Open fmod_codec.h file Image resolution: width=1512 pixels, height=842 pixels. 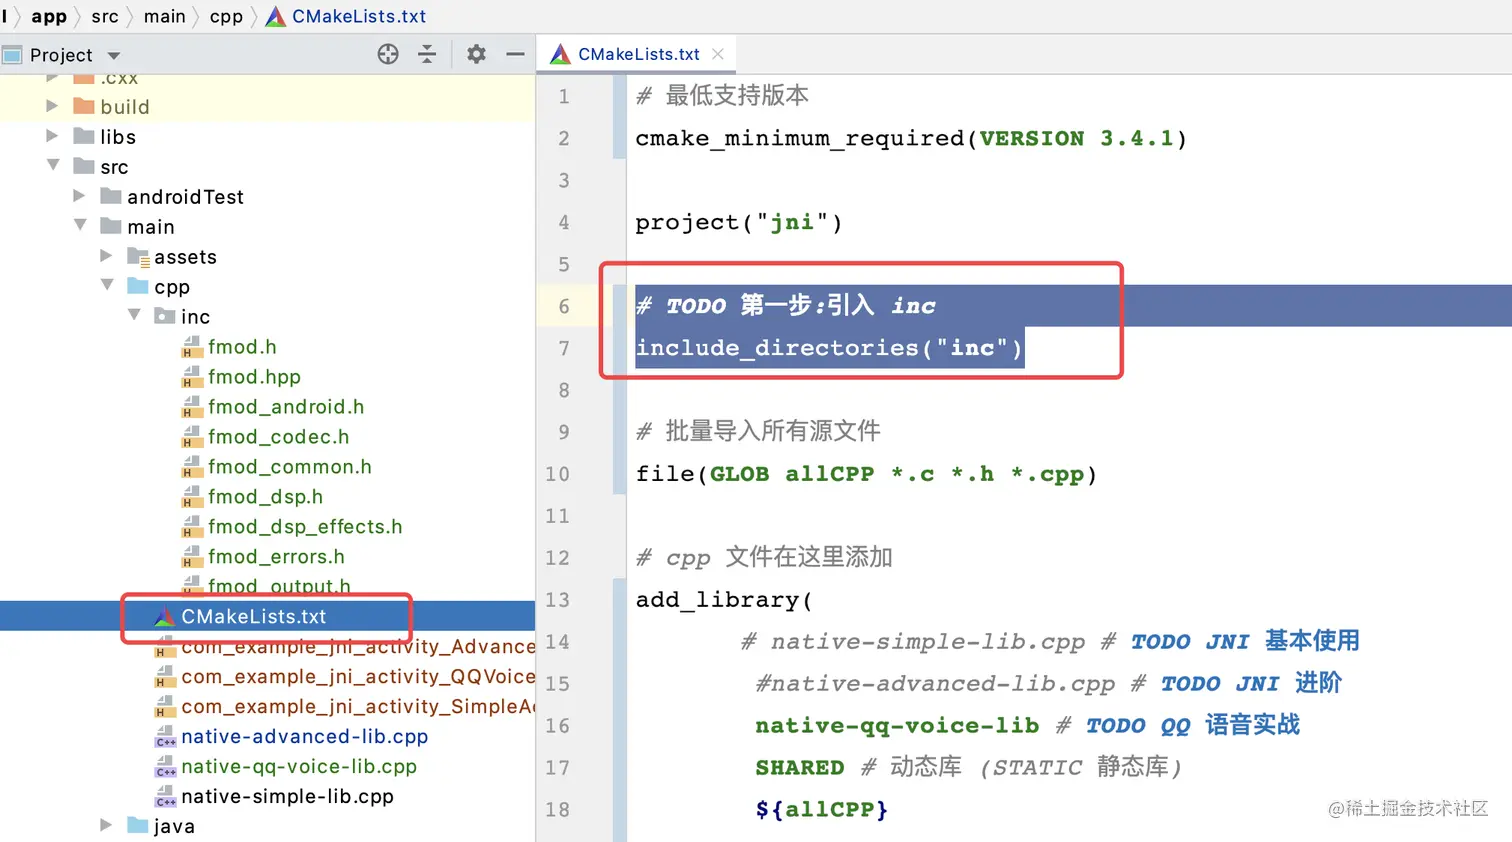click(x=279, y=437)
